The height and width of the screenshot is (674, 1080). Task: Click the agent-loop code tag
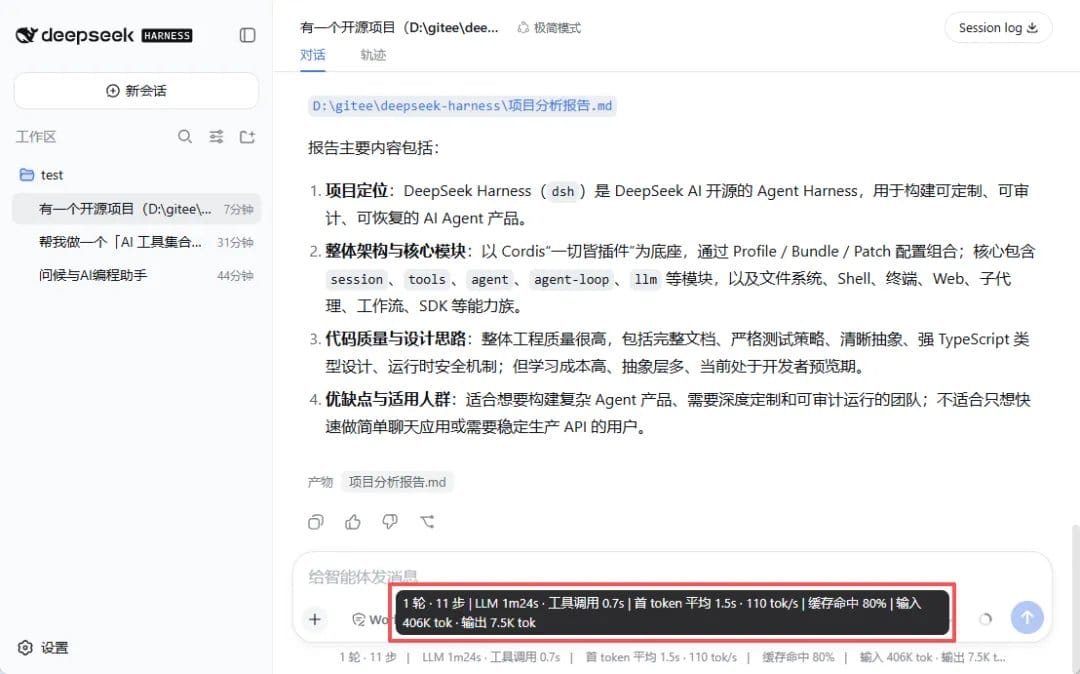click(572, 280)
